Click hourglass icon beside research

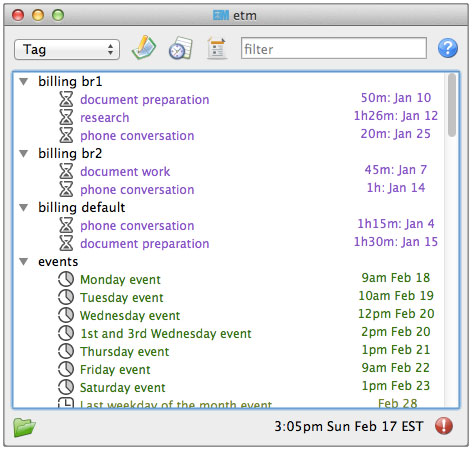point(66,117)
